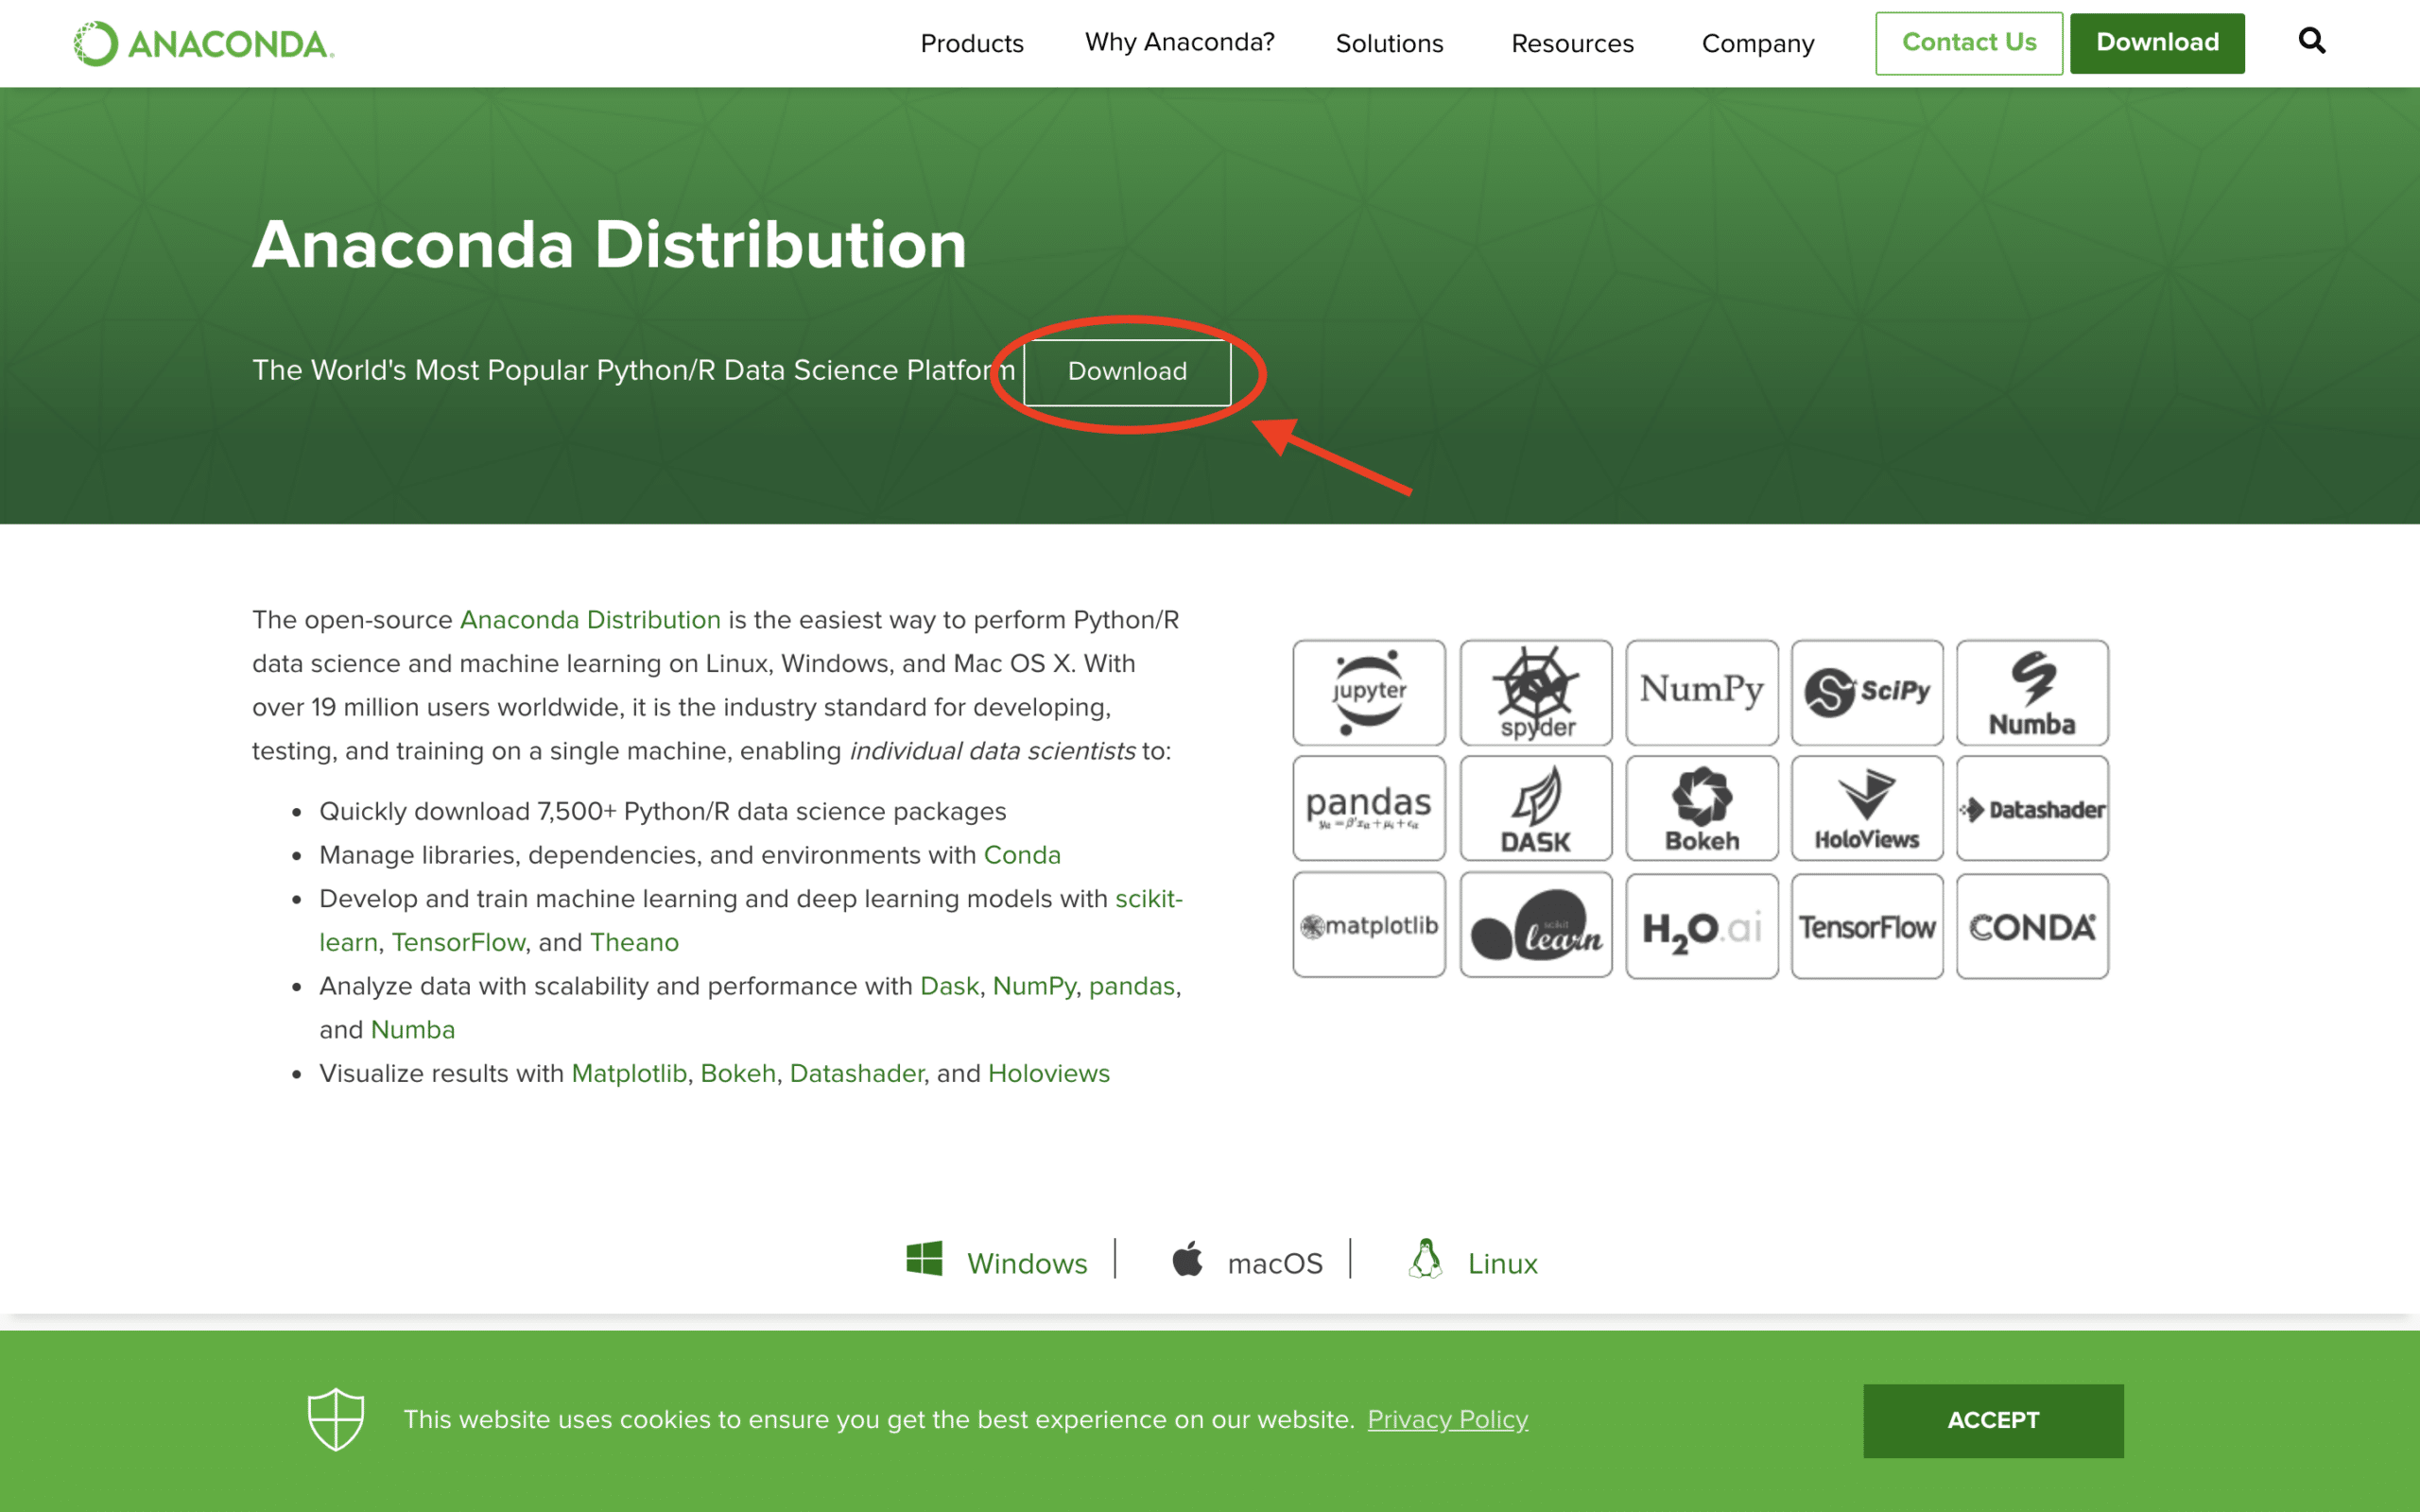Select the Linux platform toggle

tap(1471, 1263)
